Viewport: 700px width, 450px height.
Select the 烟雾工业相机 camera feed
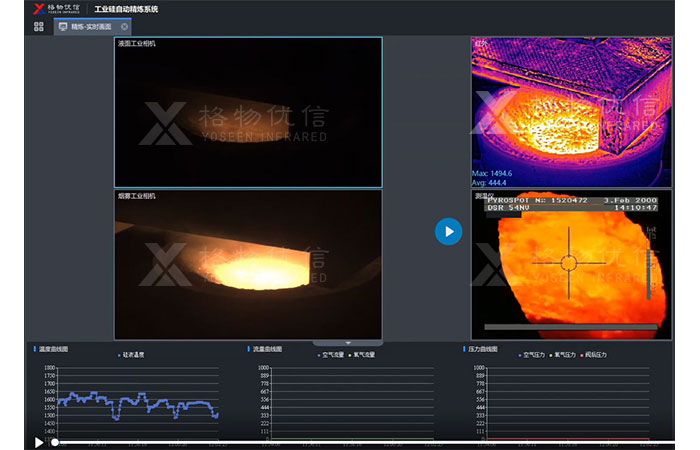pos(248,265)
